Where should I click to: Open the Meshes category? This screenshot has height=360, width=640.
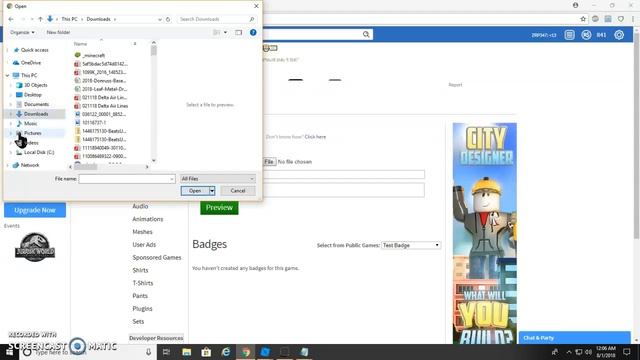coord(142,232)
